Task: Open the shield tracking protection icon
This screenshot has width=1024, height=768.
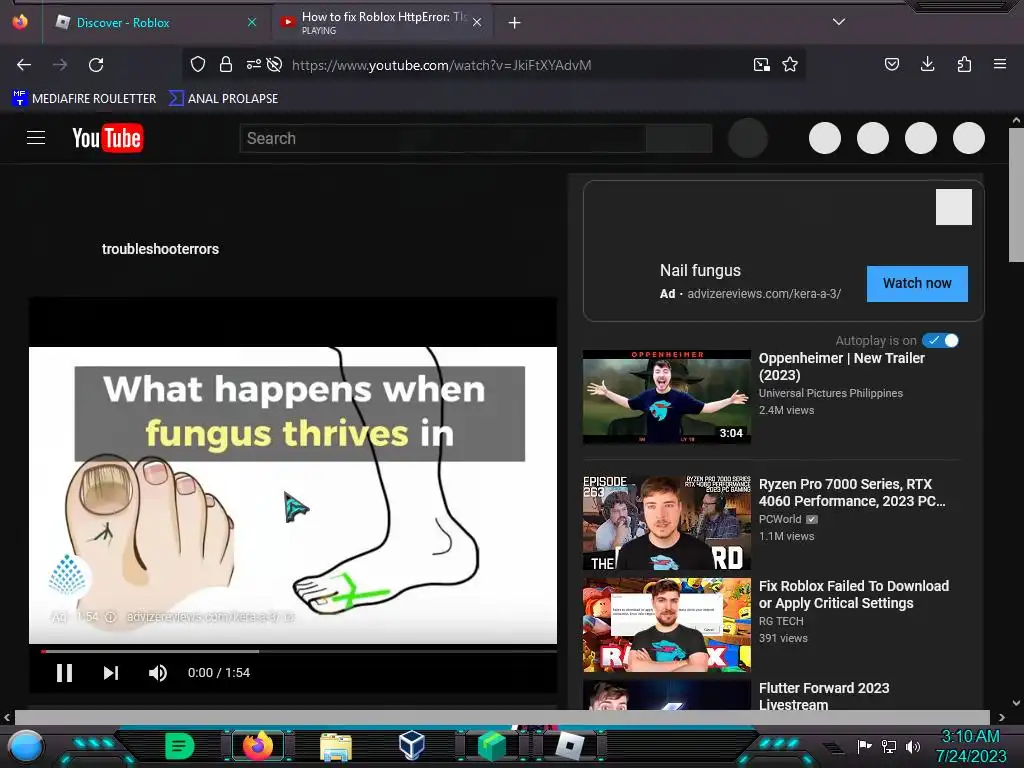Action: coord(198,64)
